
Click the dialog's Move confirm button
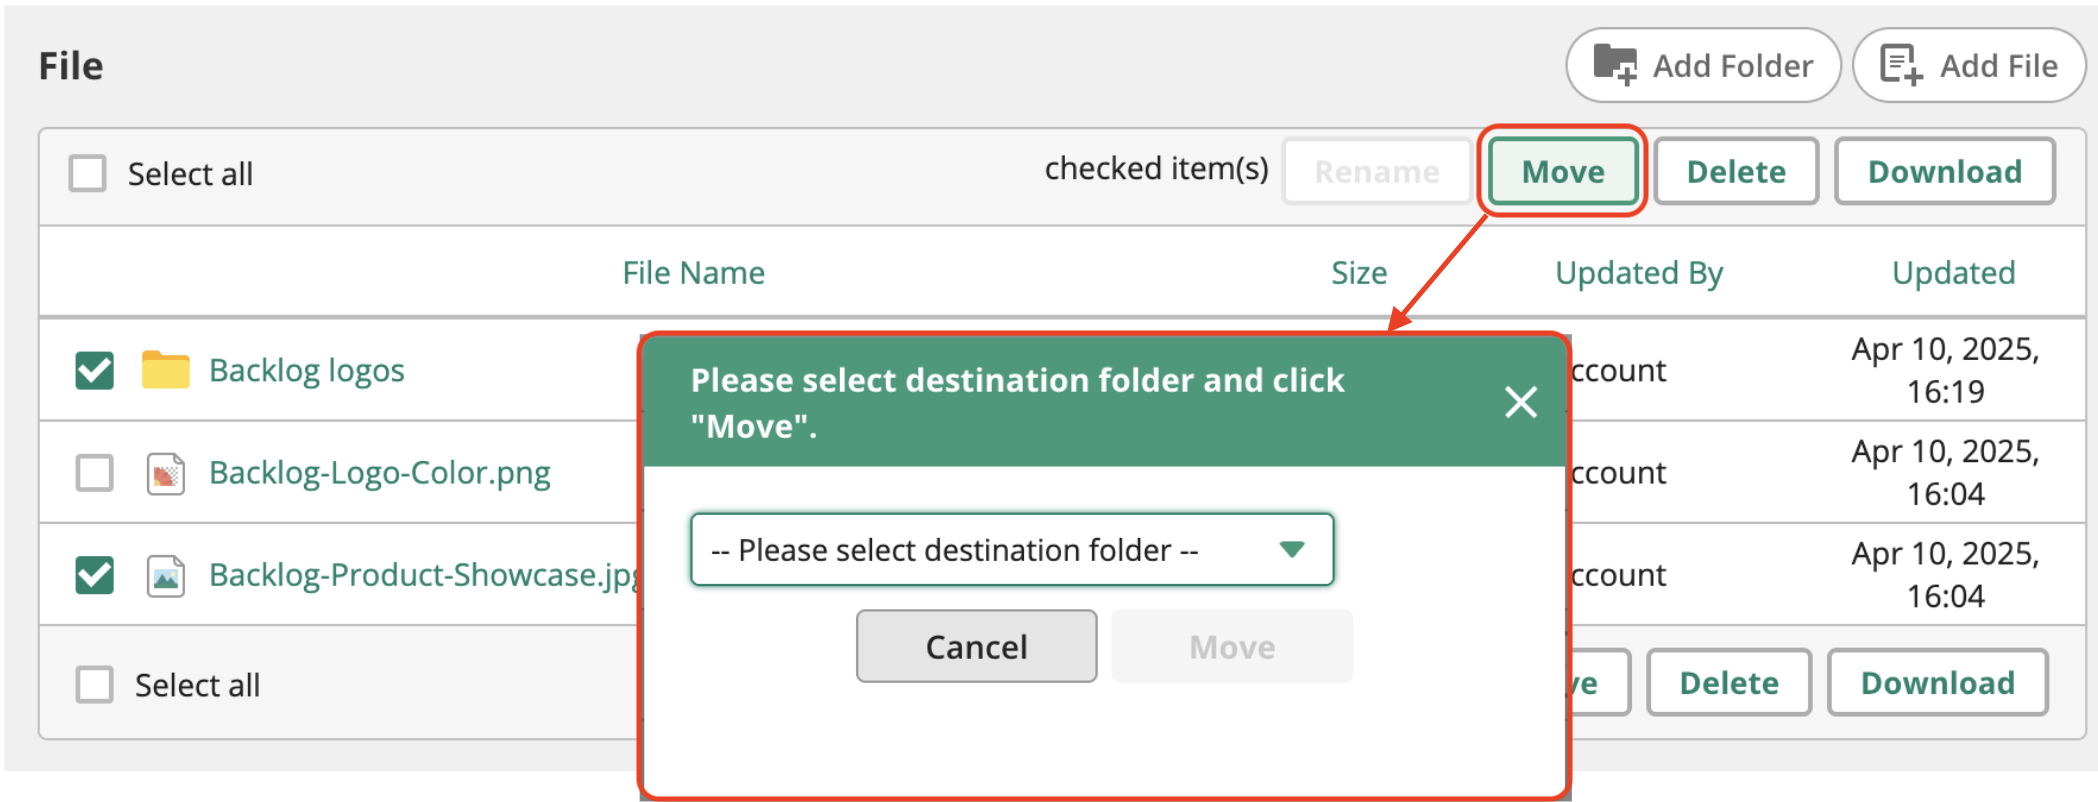point(1232,646)
